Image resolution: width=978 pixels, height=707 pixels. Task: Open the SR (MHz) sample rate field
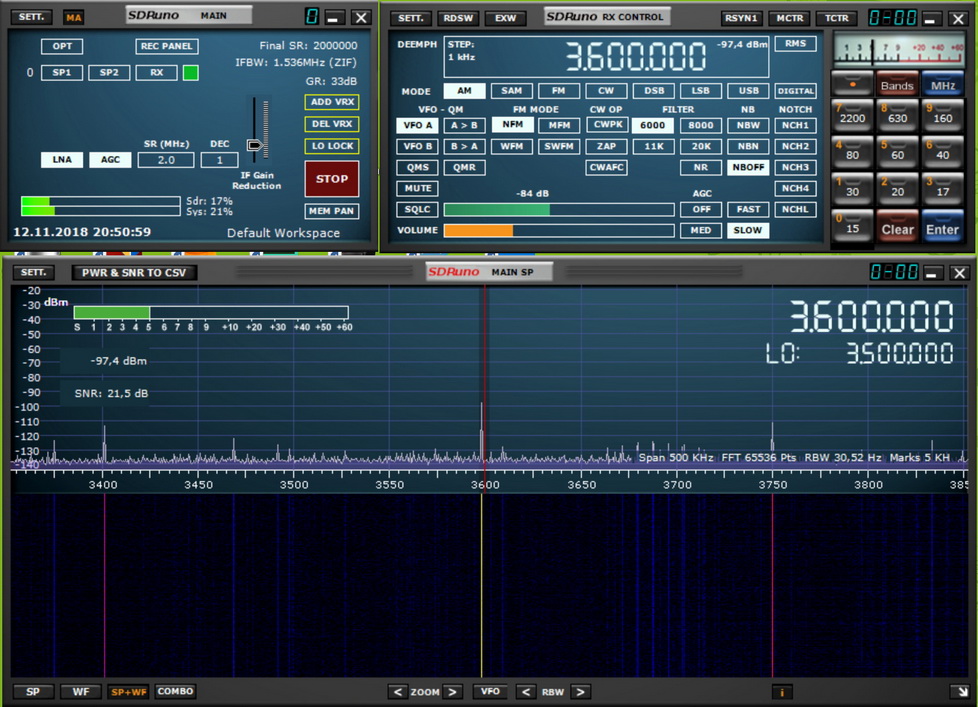coord(166,160)
